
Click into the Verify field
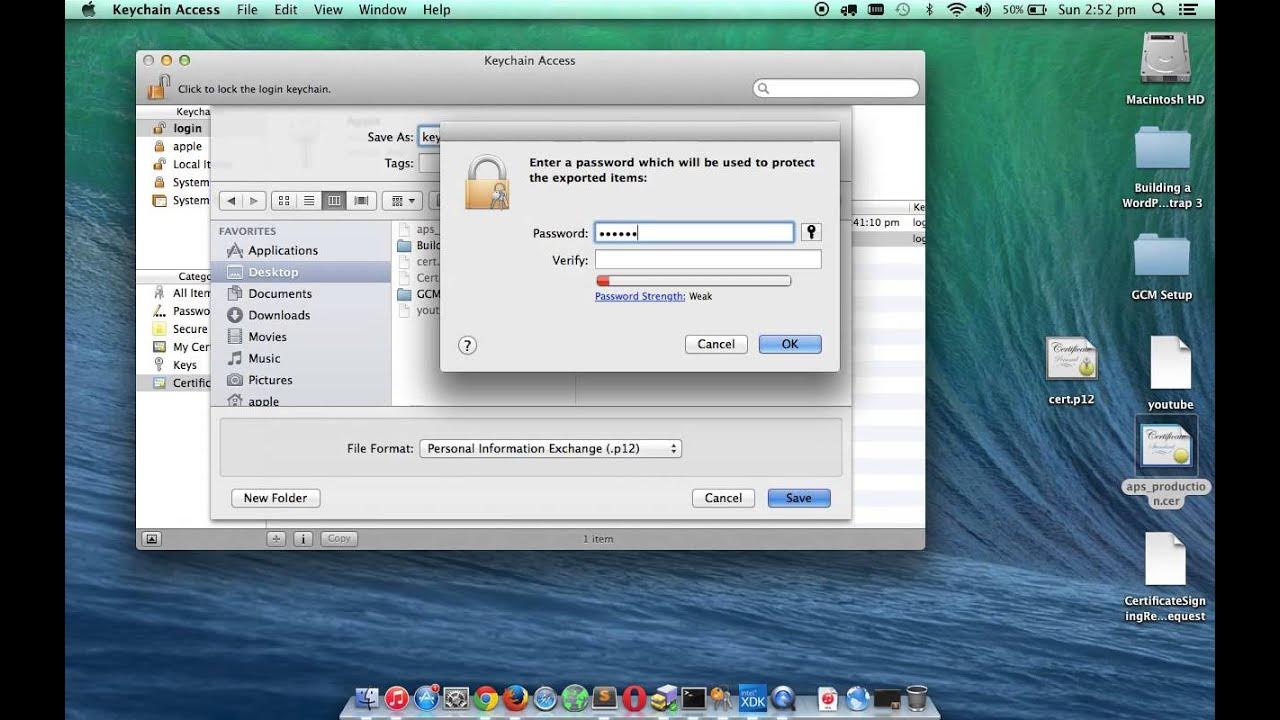click(x=708, y=260)
